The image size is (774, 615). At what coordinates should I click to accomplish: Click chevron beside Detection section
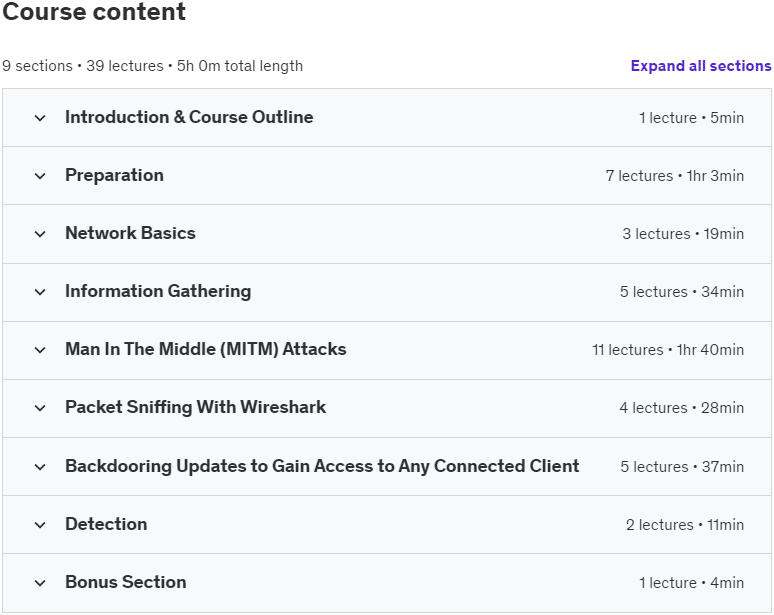pos(40,525)
